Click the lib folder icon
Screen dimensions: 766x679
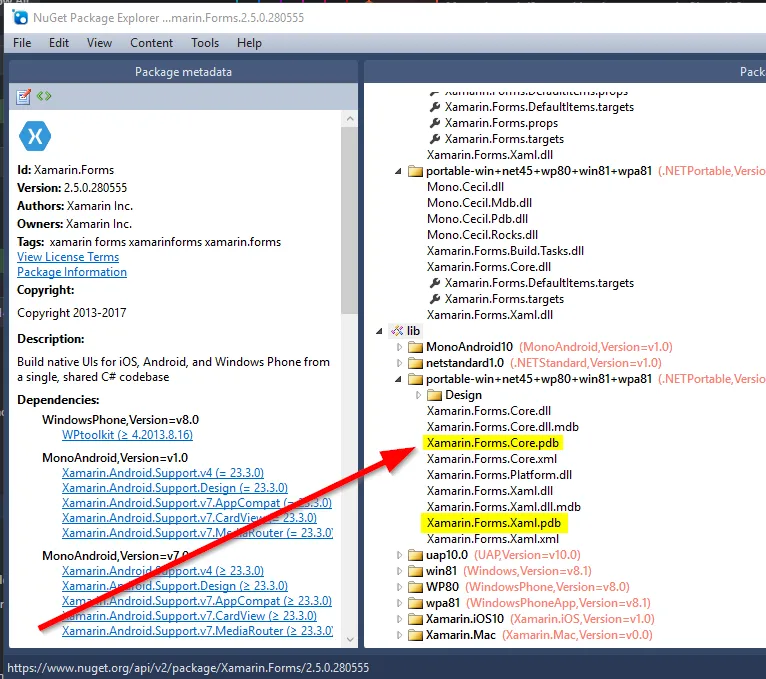397,331
